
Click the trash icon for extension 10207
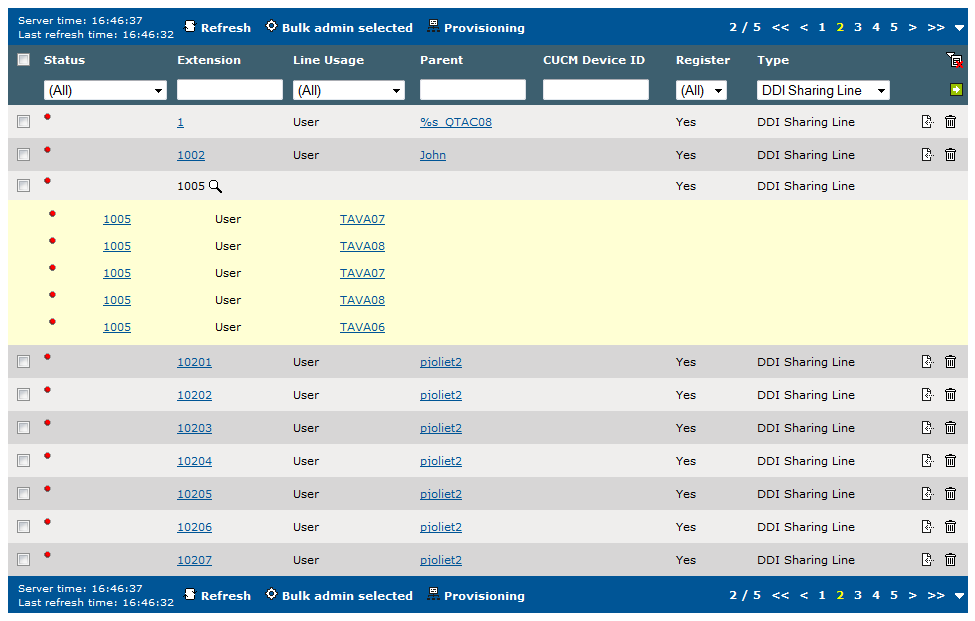(950, 559)
